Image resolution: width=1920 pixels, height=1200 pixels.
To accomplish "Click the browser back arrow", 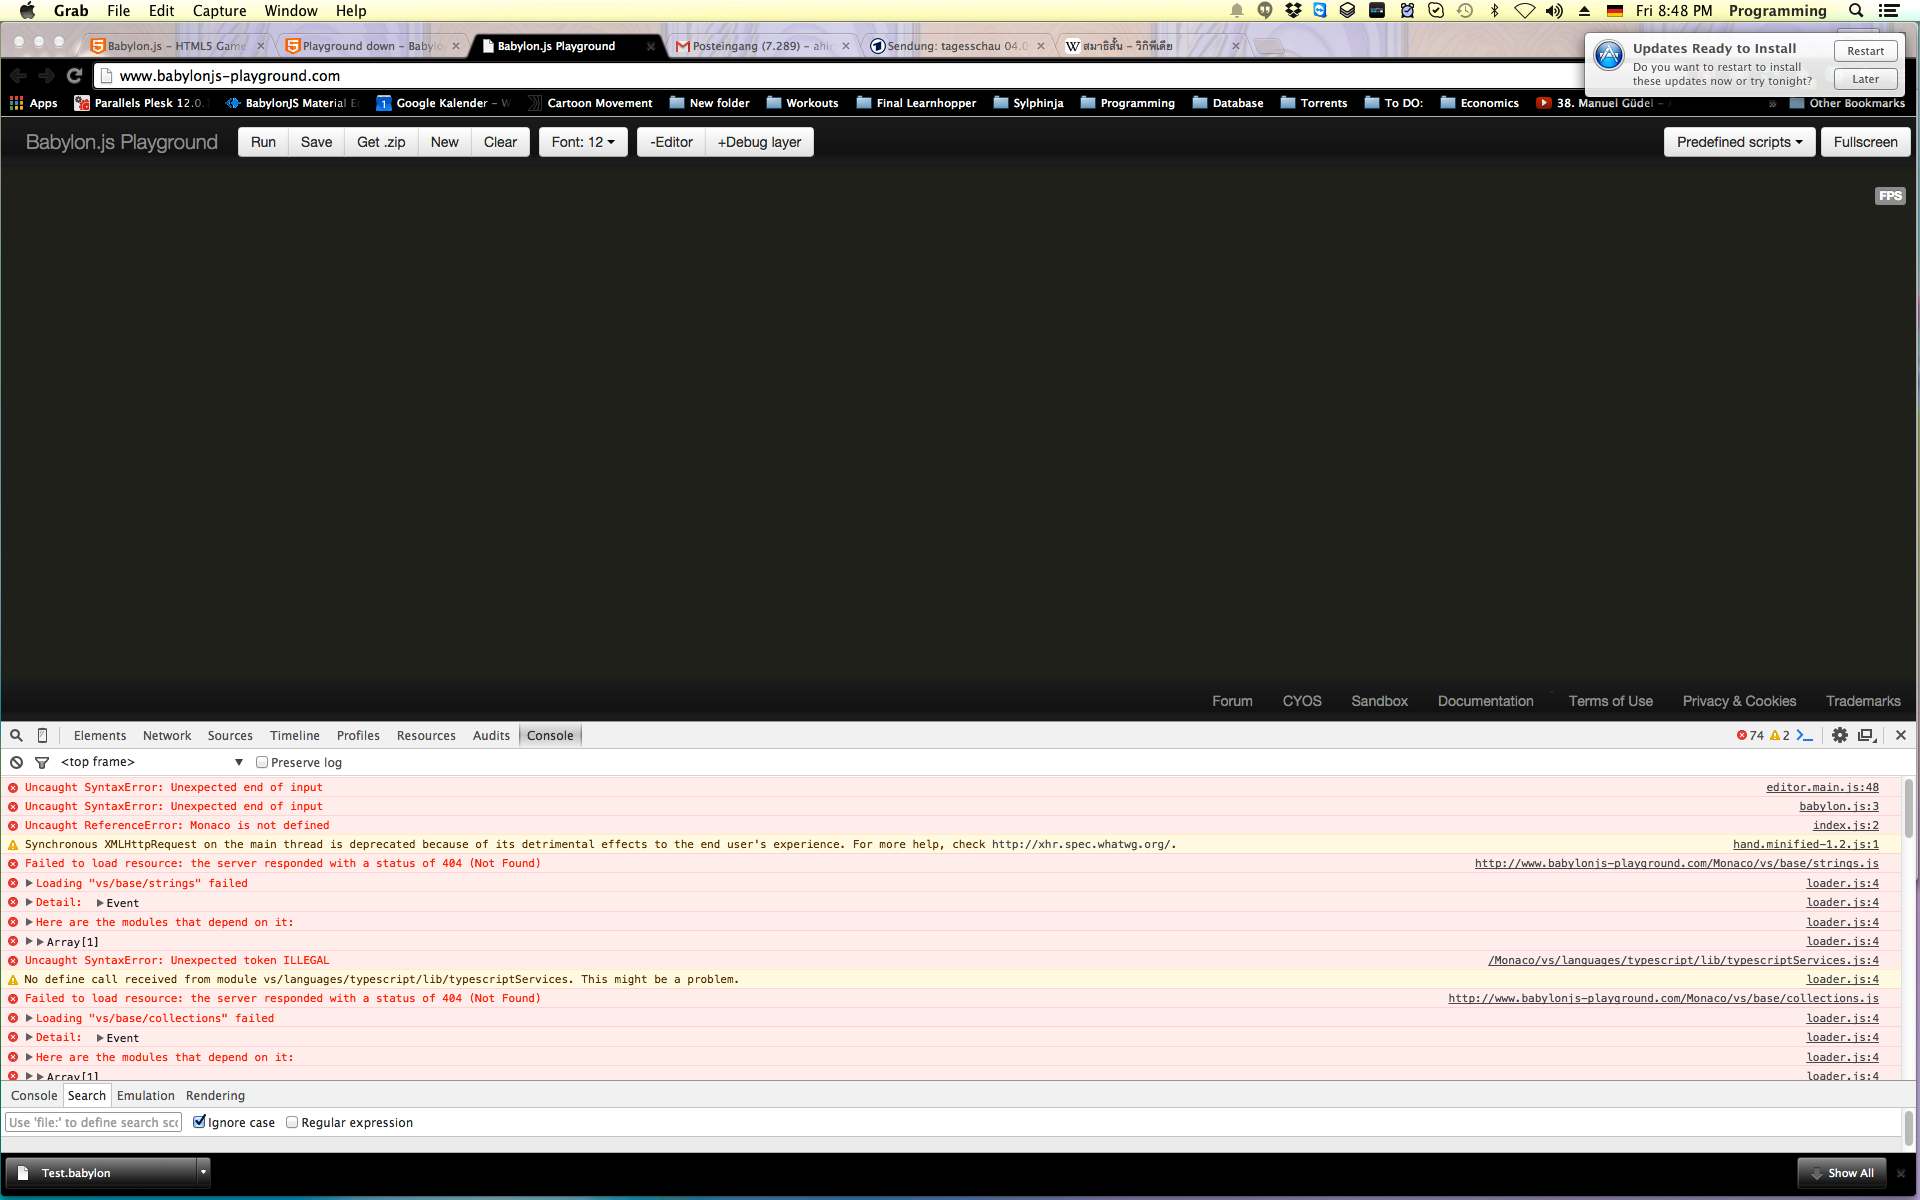I will [x=18, y=75].
